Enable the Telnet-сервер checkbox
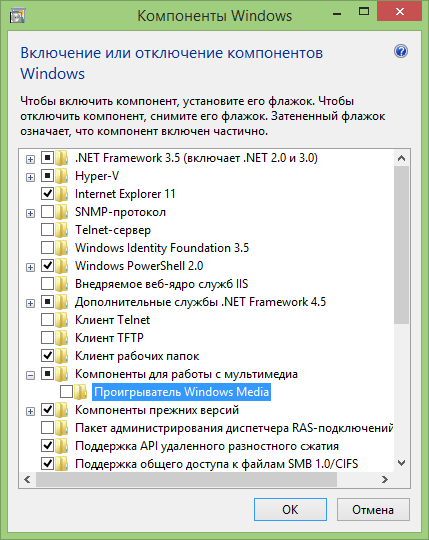The image size is (429, 540). (48, 230)
